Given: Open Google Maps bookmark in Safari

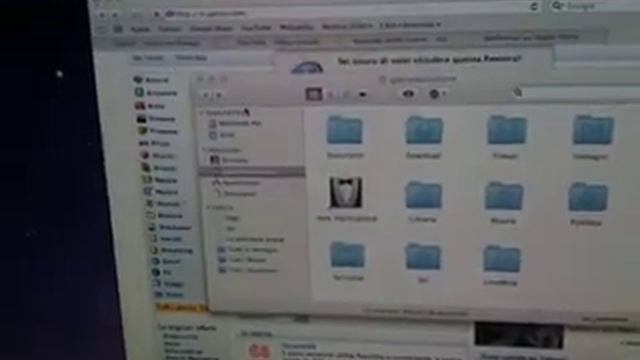Looking at the screenshot, I should pos(211,28).
